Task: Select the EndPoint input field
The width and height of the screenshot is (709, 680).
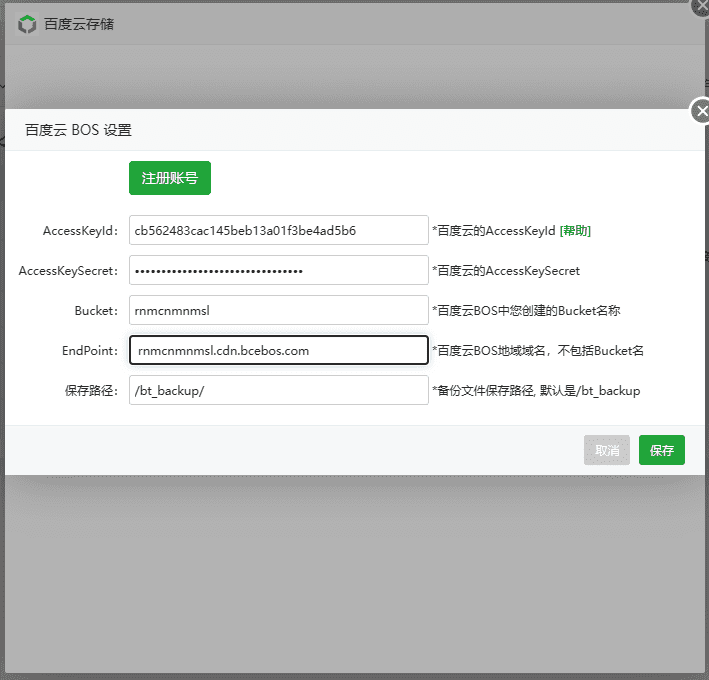Action: pos(279,350)
